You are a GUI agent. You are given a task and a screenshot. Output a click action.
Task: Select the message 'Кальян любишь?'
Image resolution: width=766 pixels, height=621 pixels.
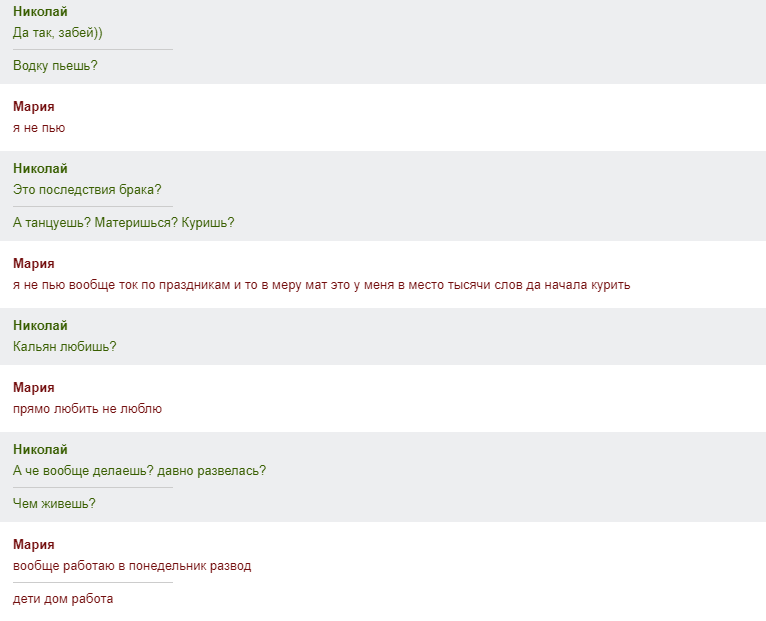click(x=64, y=347)
